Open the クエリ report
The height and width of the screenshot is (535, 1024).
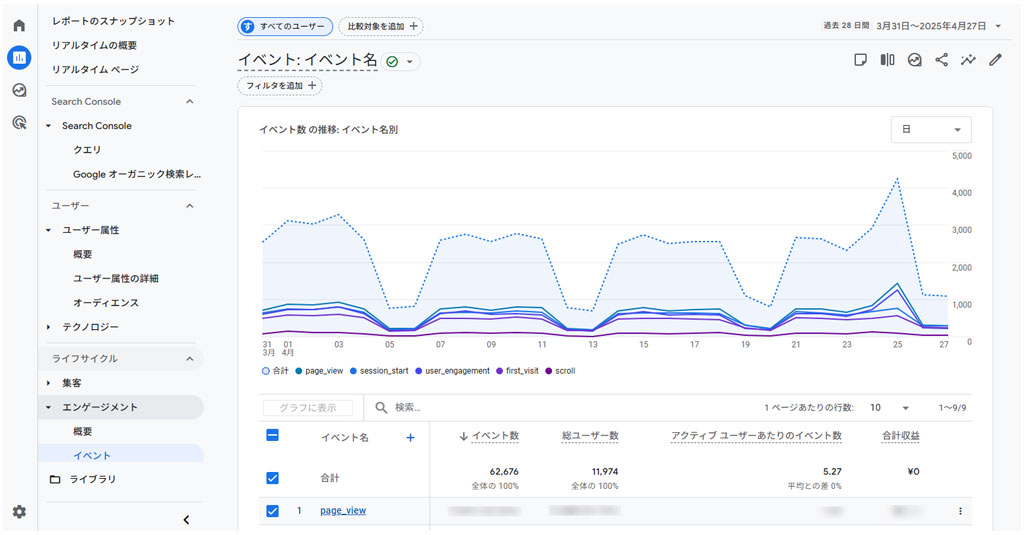(x=87, y=150)
